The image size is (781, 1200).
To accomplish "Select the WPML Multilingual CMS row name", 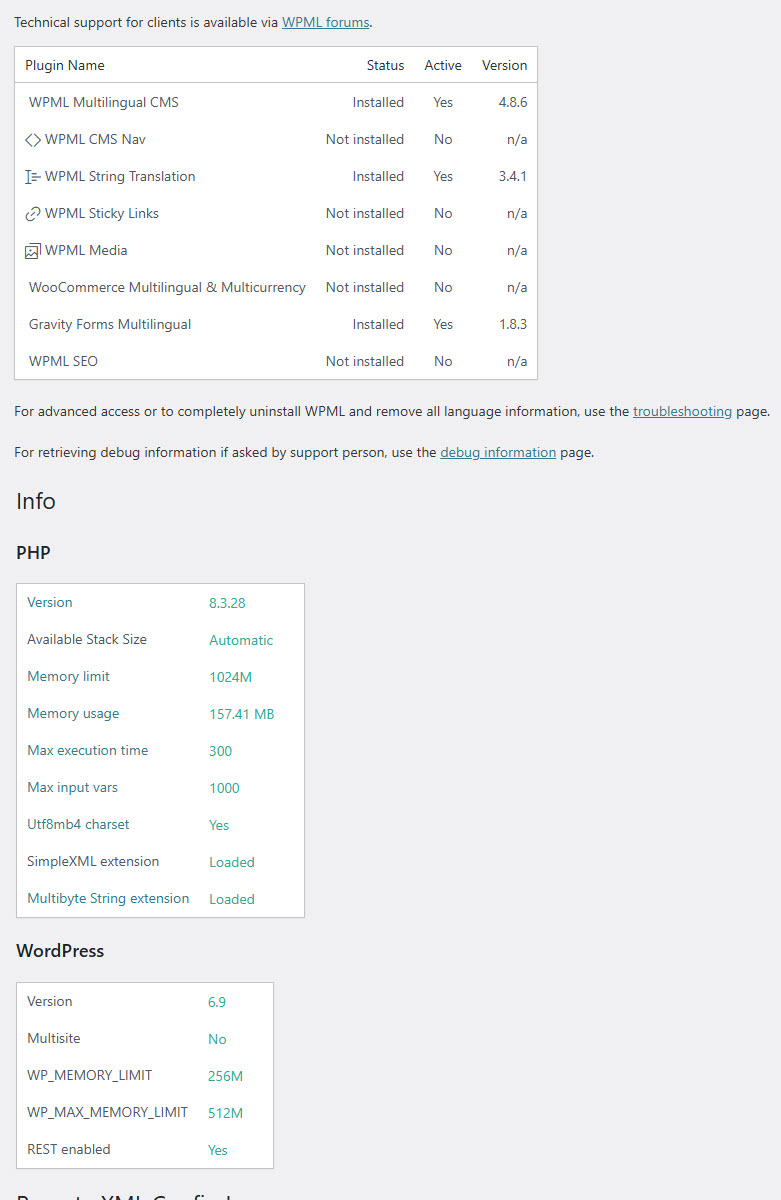I will [x=104, y=102].
